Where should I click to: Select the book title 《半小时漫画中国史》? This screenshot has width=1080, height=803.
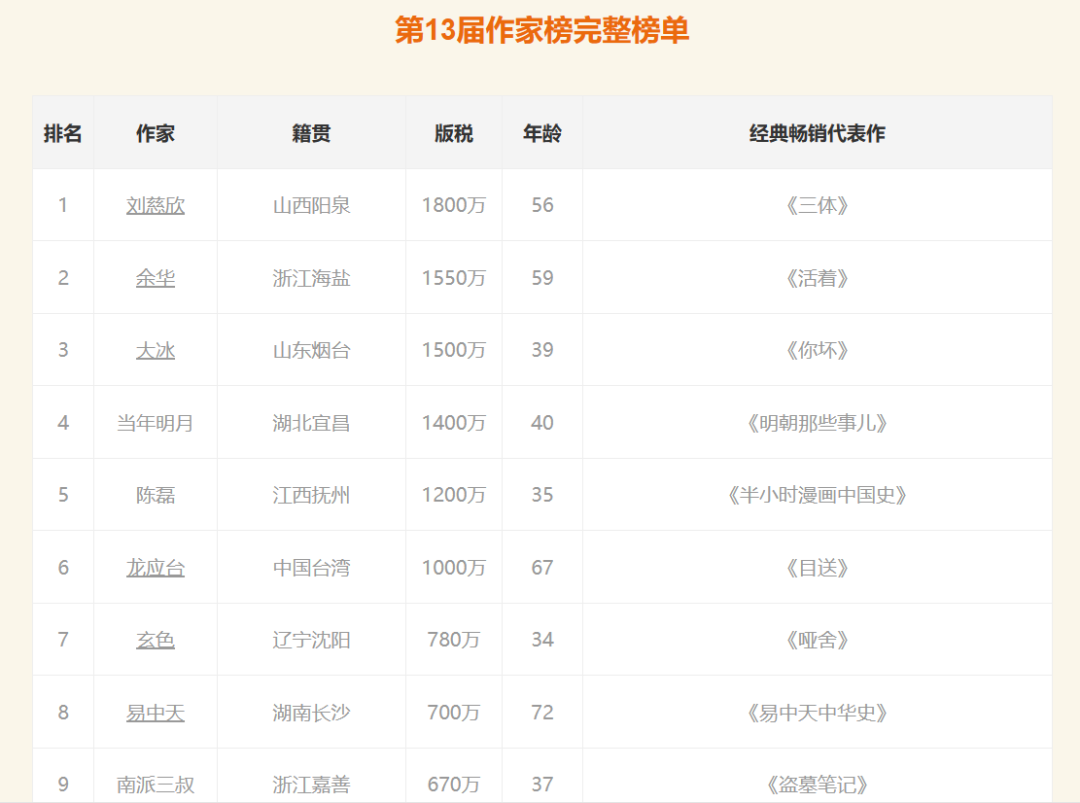coord(818,495)
